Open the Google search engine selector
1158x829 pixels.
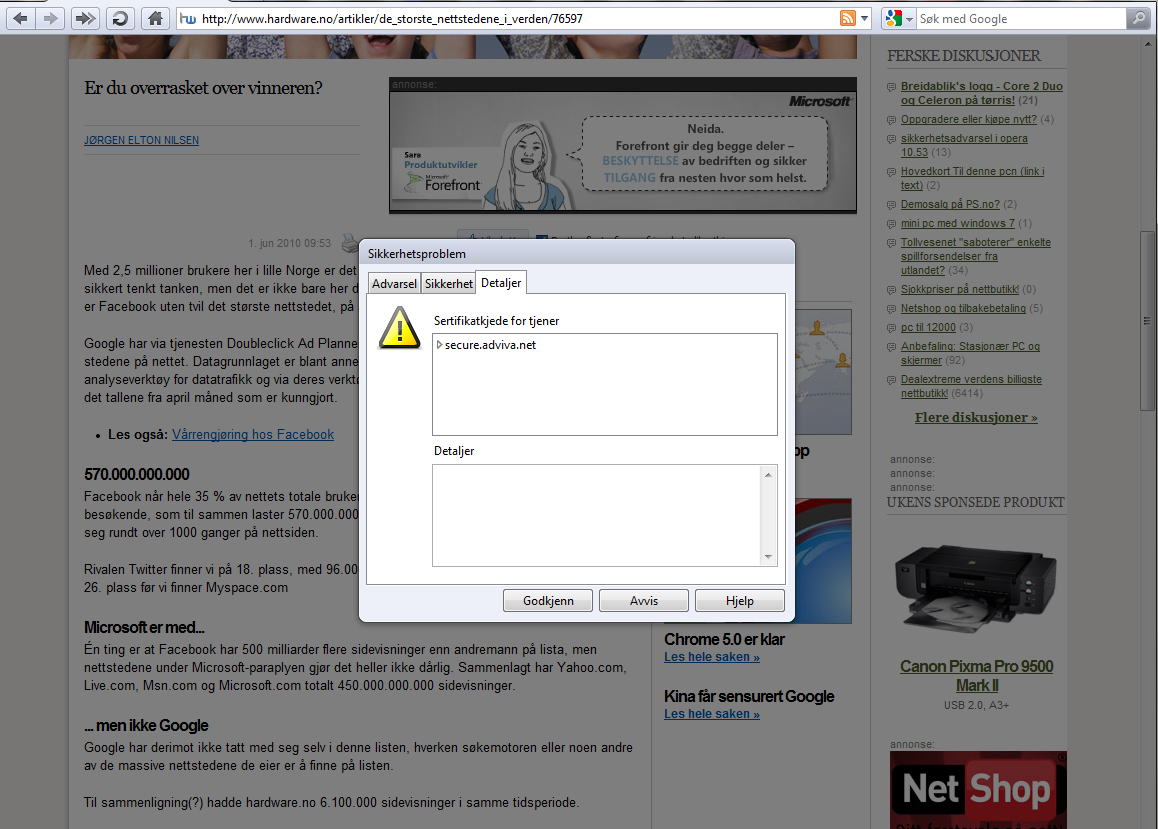coord(899,18)
